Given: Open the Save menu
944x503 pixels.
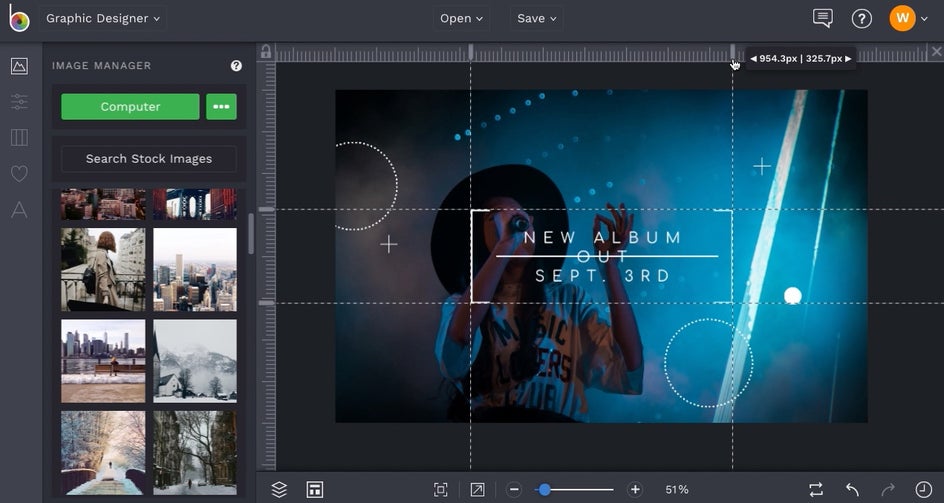Looking at the screenshot, I should pyautogui.click(x=536, y=18).
